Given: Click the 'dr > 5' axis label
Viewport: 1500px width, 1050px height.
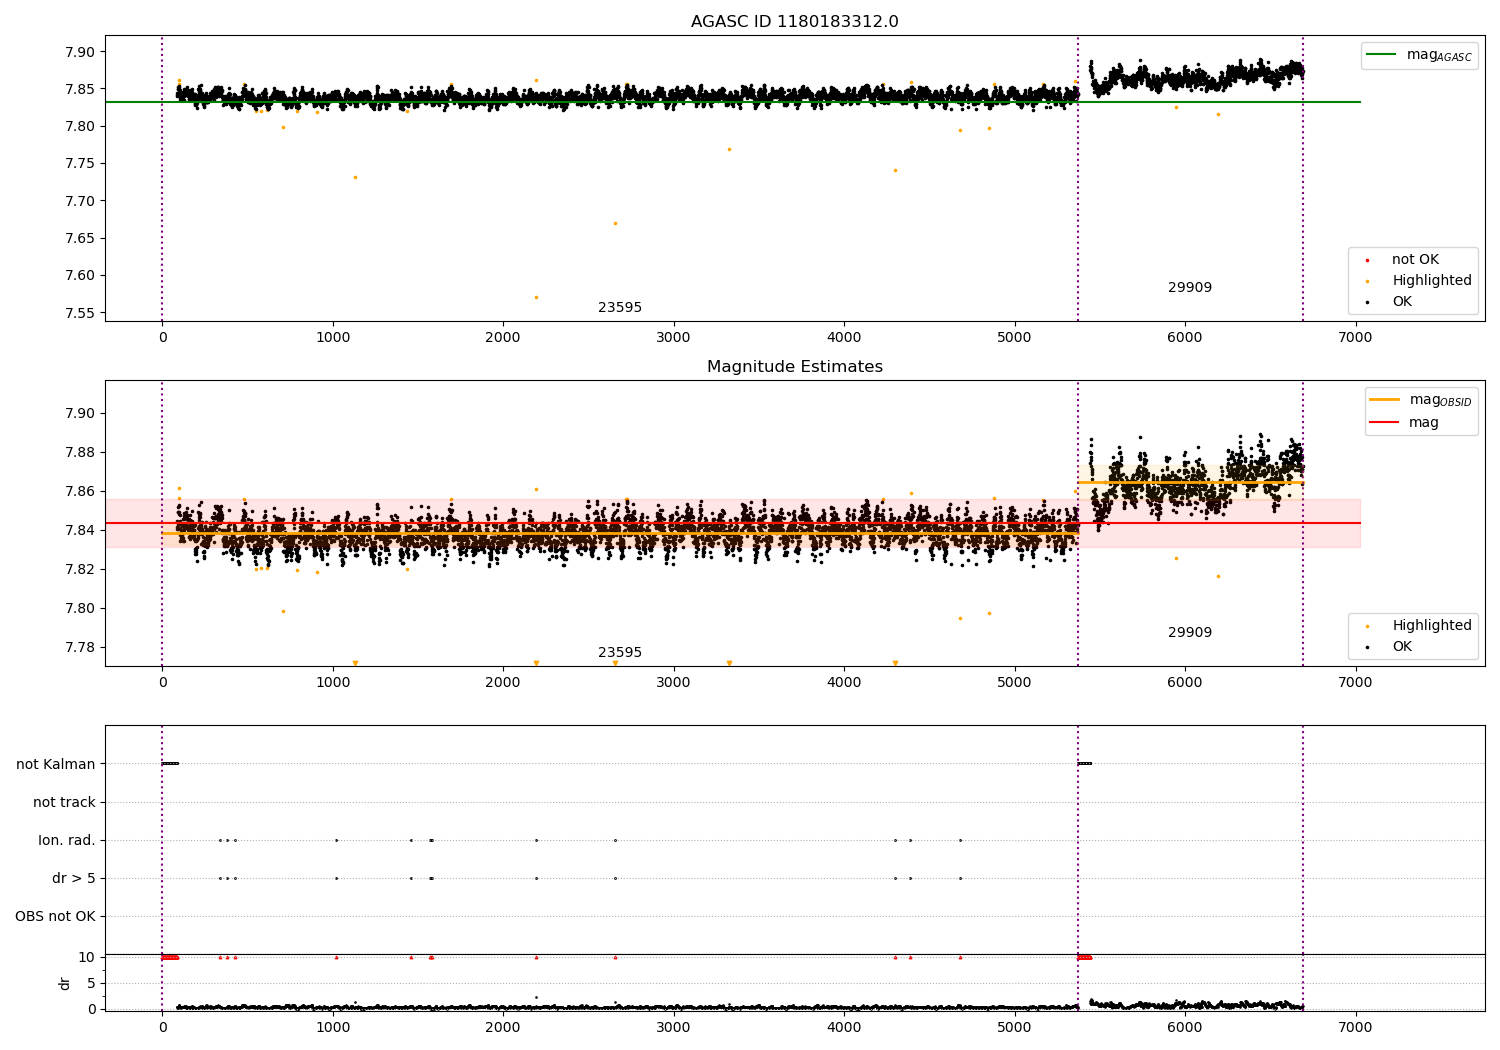Looking at the screenshot, I should click(x=74, y=878).
